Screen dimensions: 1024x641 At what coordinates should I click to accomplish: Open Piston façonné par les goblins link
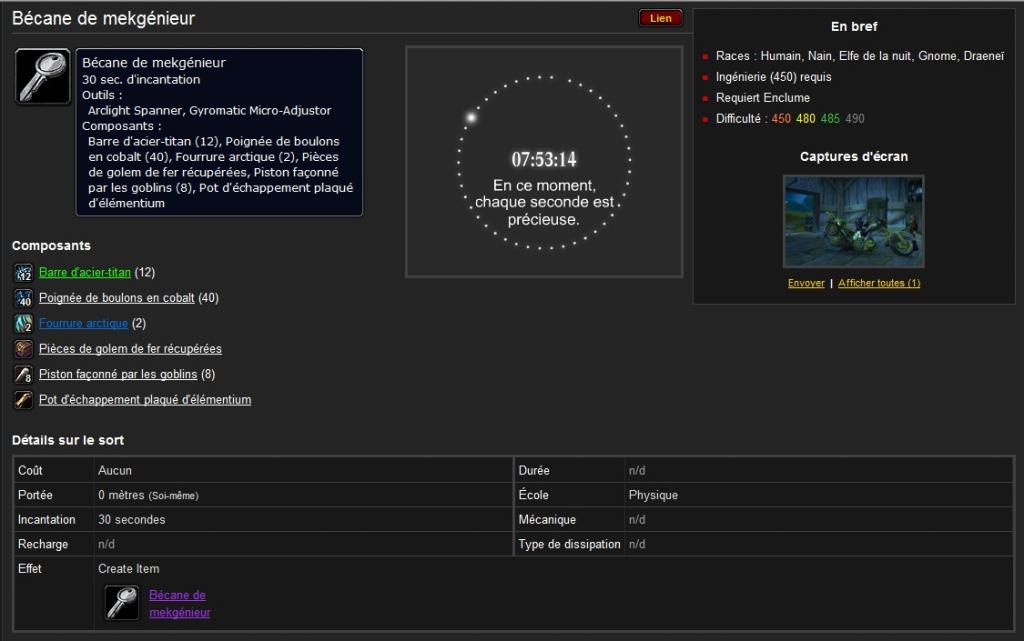[x=118, y=374]
